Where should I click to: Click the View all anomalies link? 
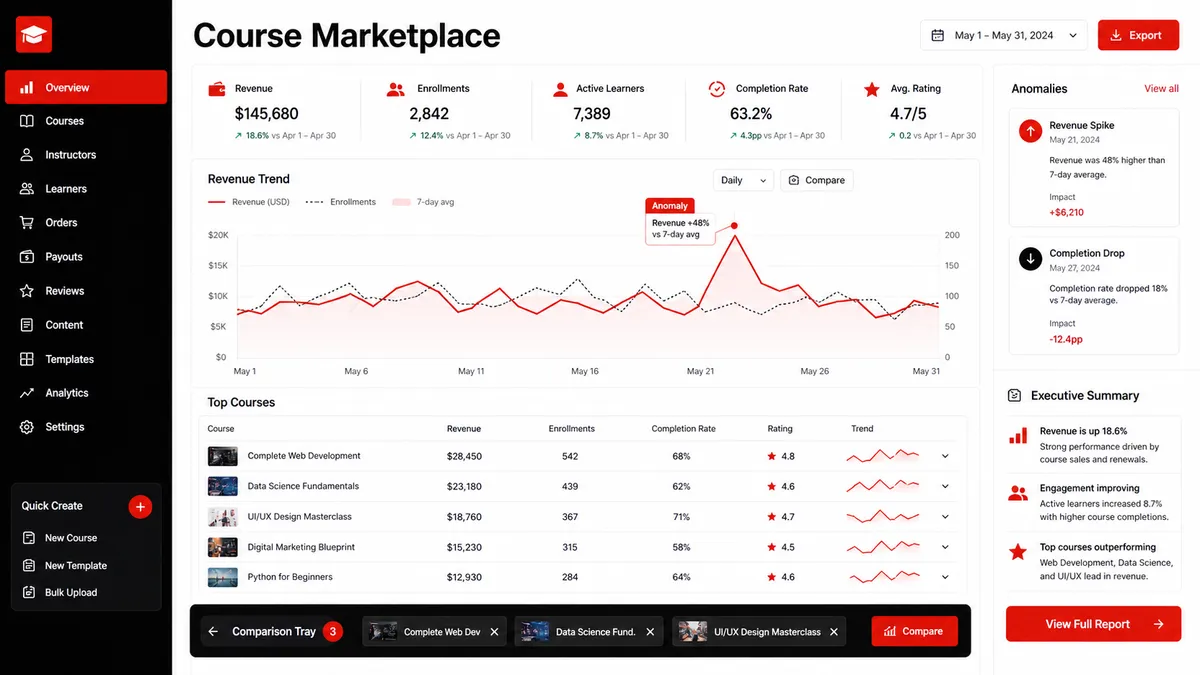coord(1161,89)
